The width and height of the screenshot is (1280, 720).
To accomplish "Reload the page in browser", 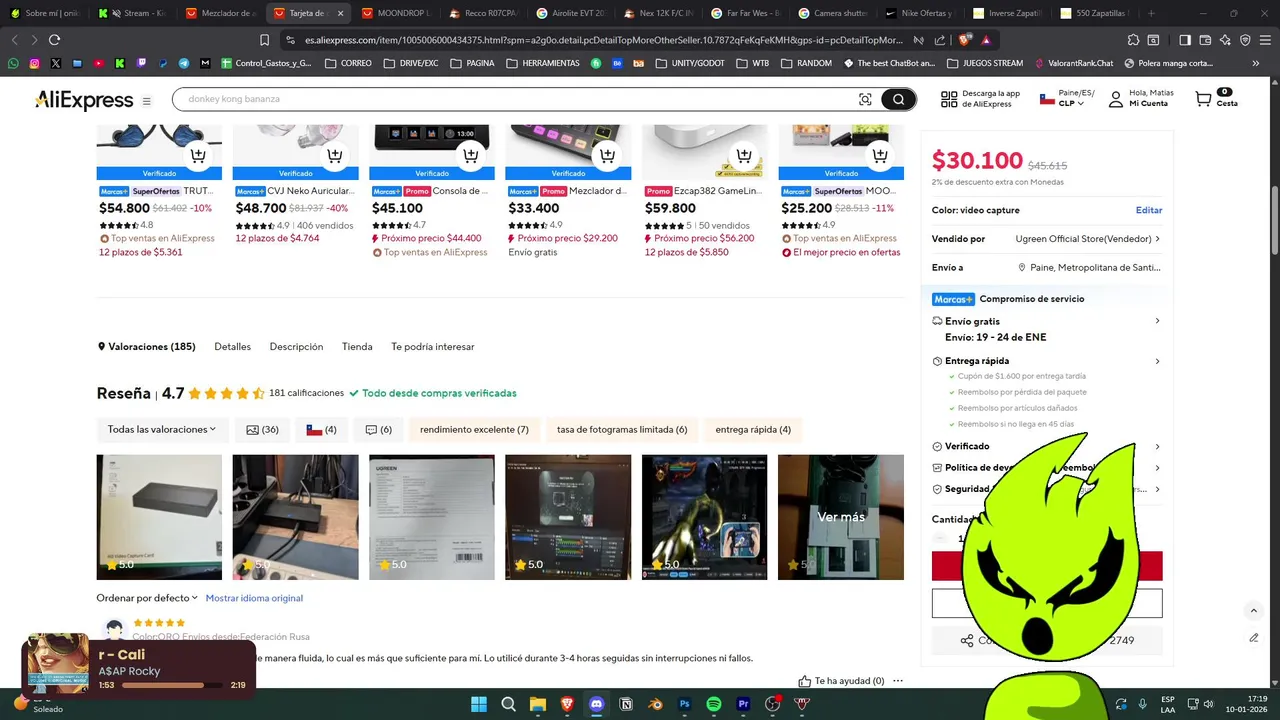I will click(x=54, y=40).
